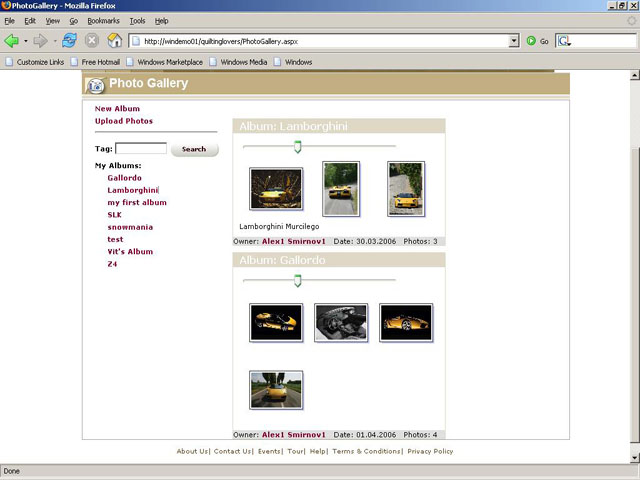Screen dimensions: 640x480
Task: Click the page scrollbar up arrow
Action: tap(634, 75)
